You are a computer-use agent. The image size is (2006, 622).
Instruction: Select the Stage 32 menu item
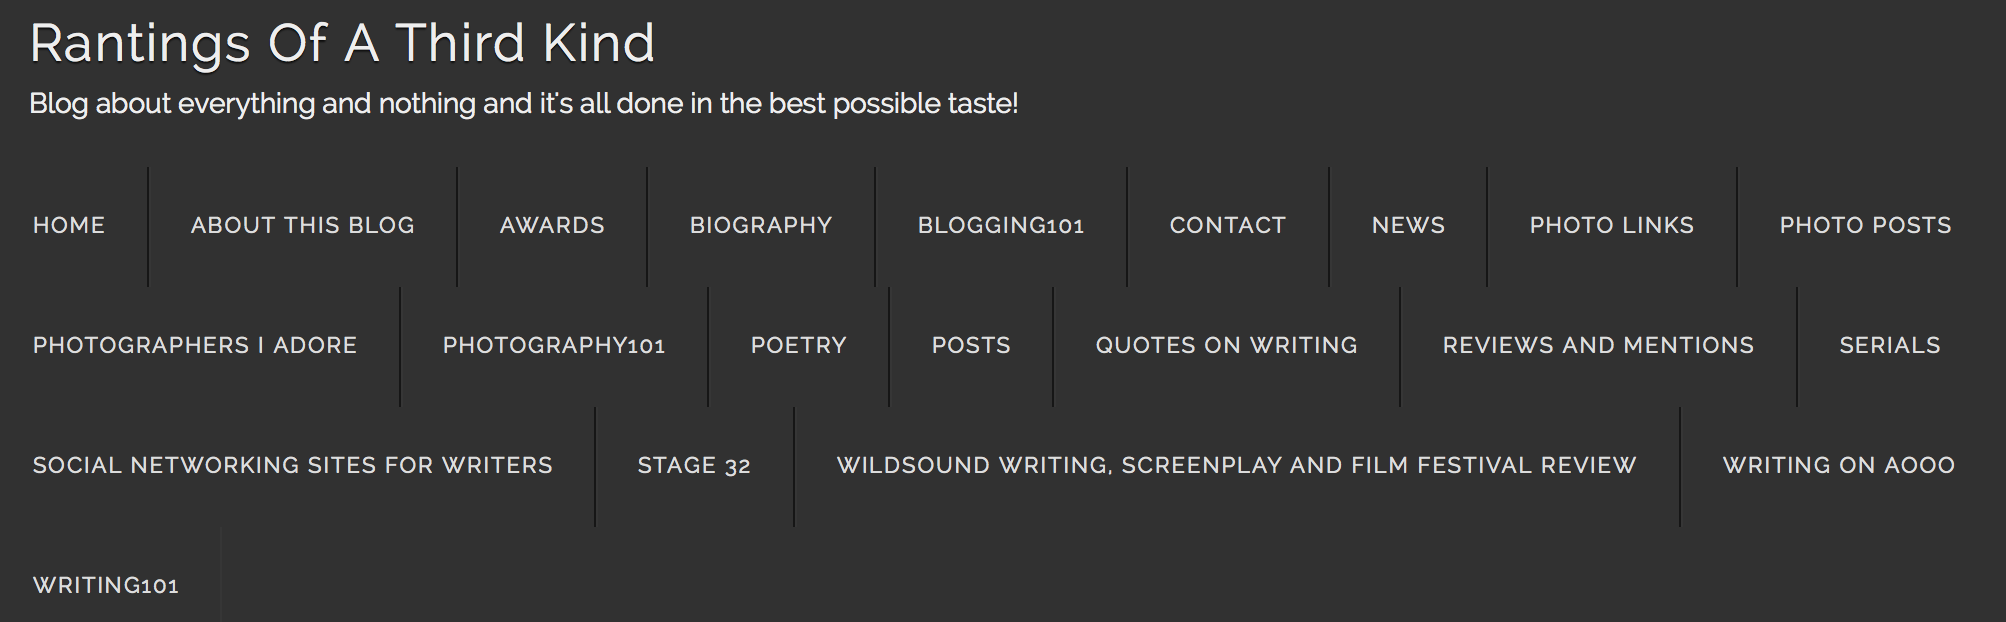click(694, 466)
